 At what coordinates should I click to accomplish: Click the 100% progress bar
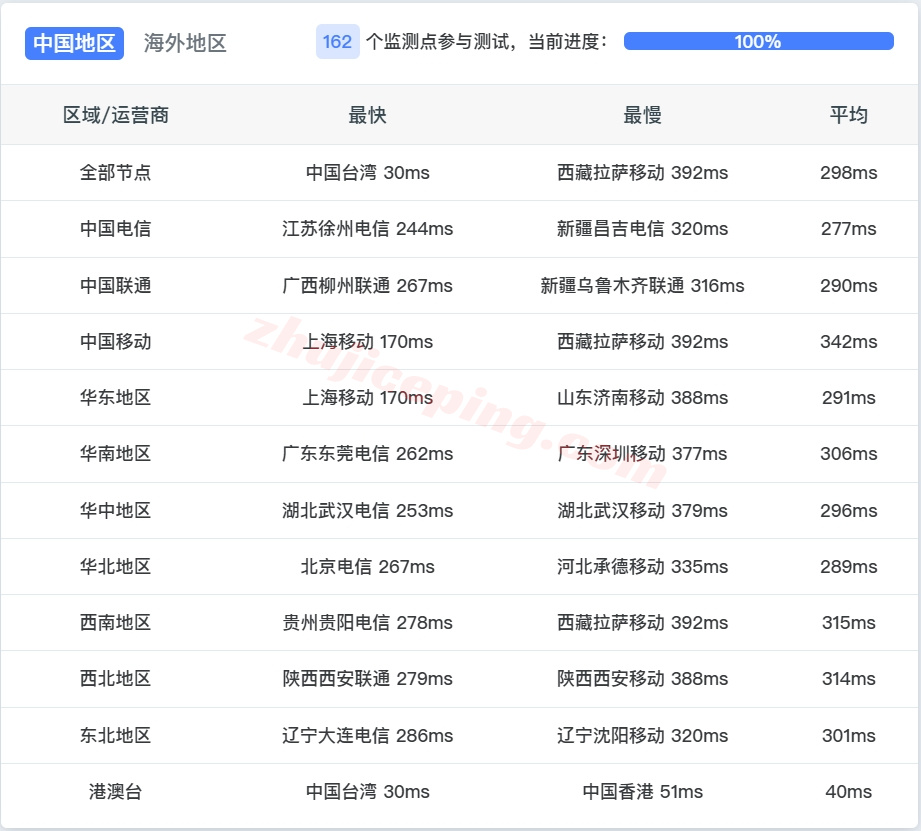click(755, 42)
